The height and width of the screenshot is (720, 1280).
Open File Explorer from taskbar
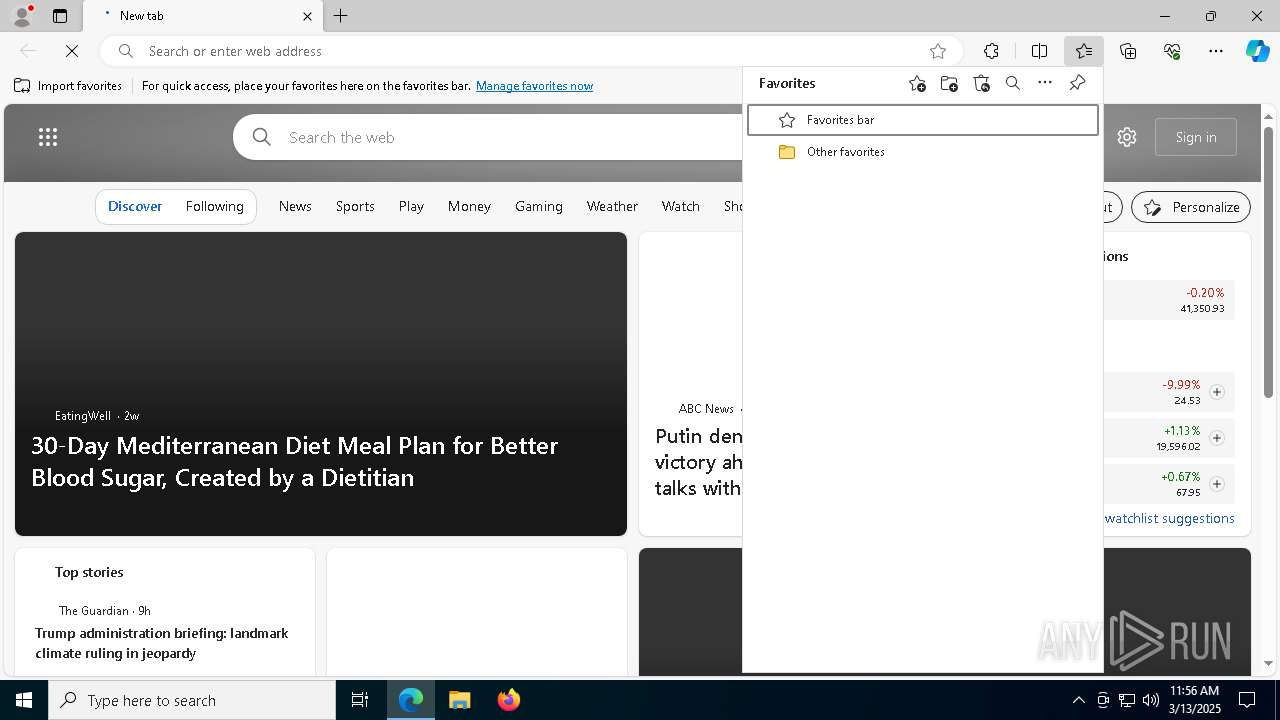(x=460, y=700)
